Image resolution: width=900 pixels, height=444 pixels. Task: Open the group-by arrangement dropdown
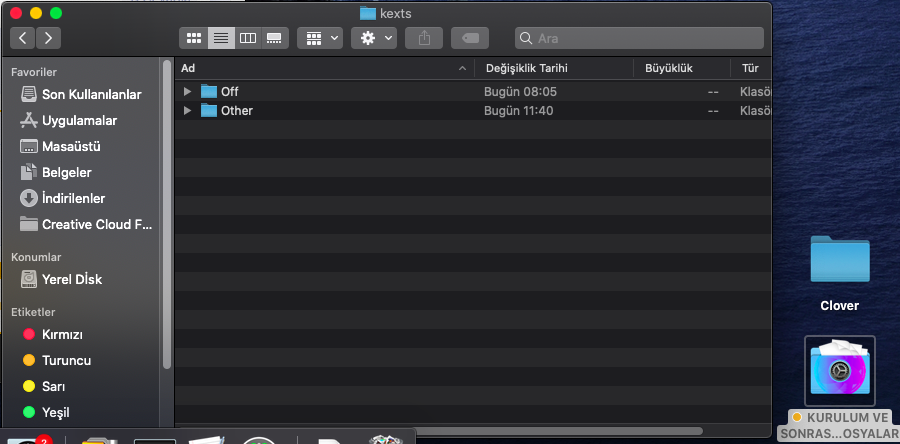click(320, 38)
